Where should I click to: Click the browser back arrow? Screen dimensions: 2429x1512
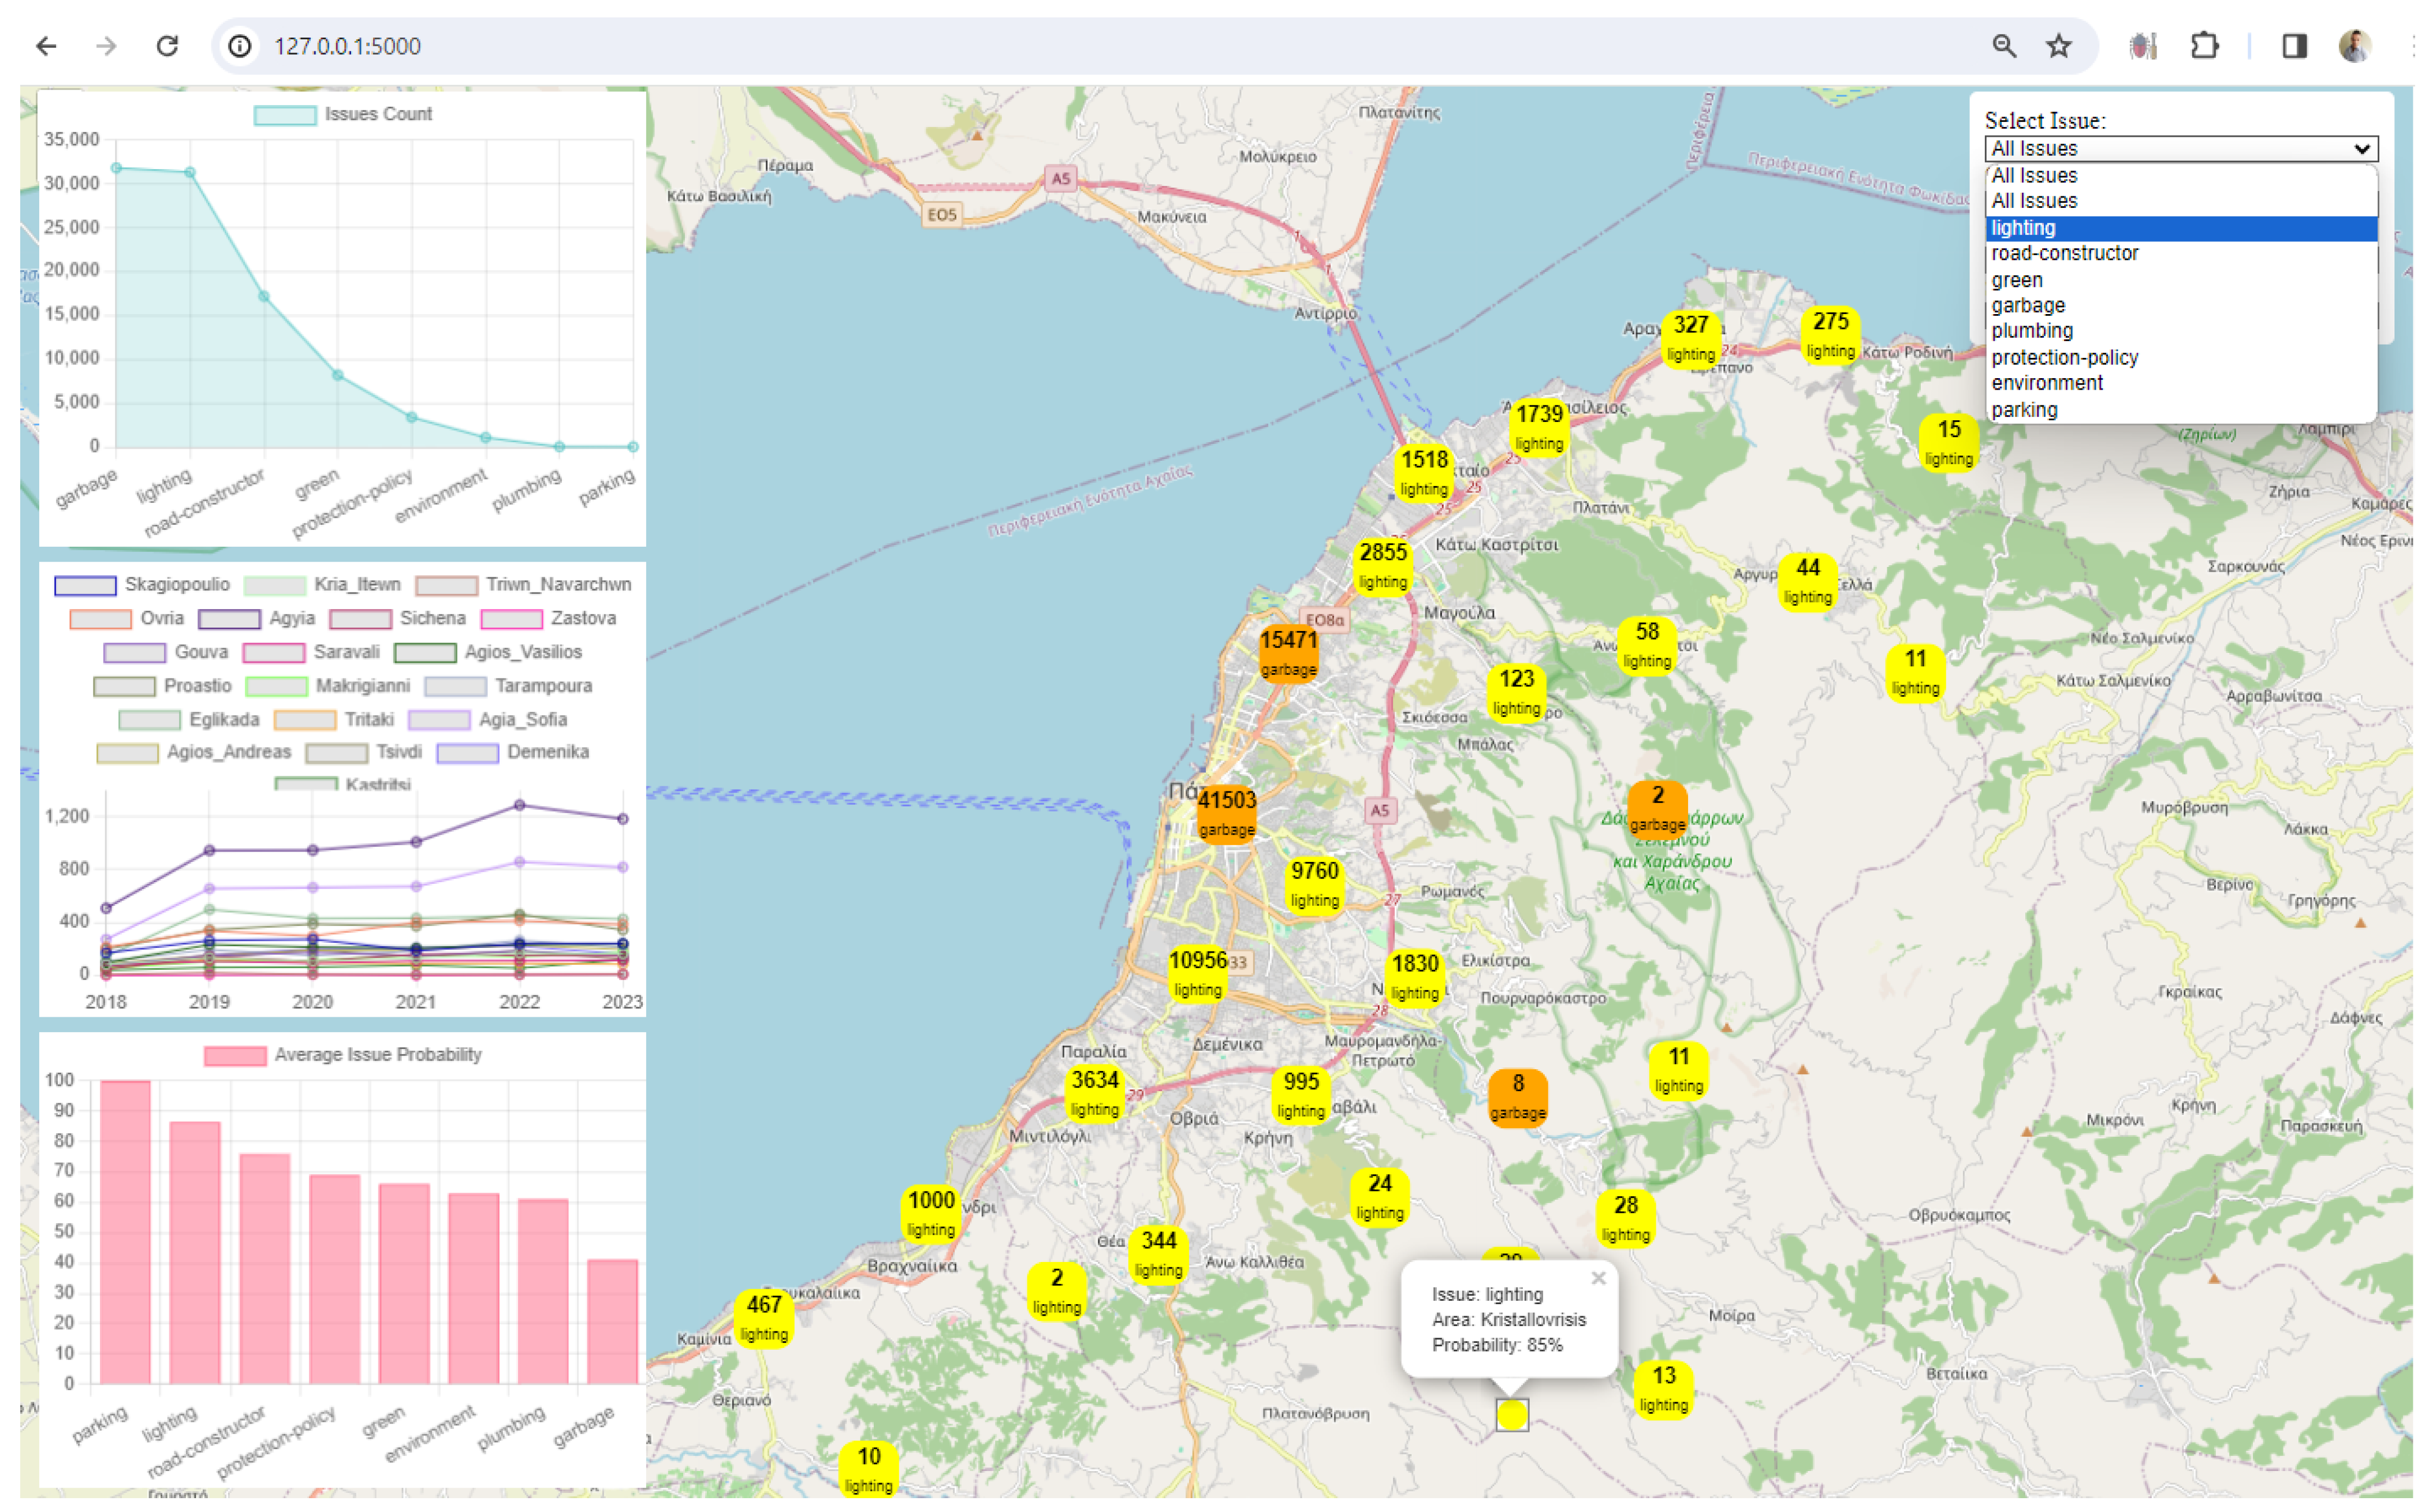click(46, 46)
